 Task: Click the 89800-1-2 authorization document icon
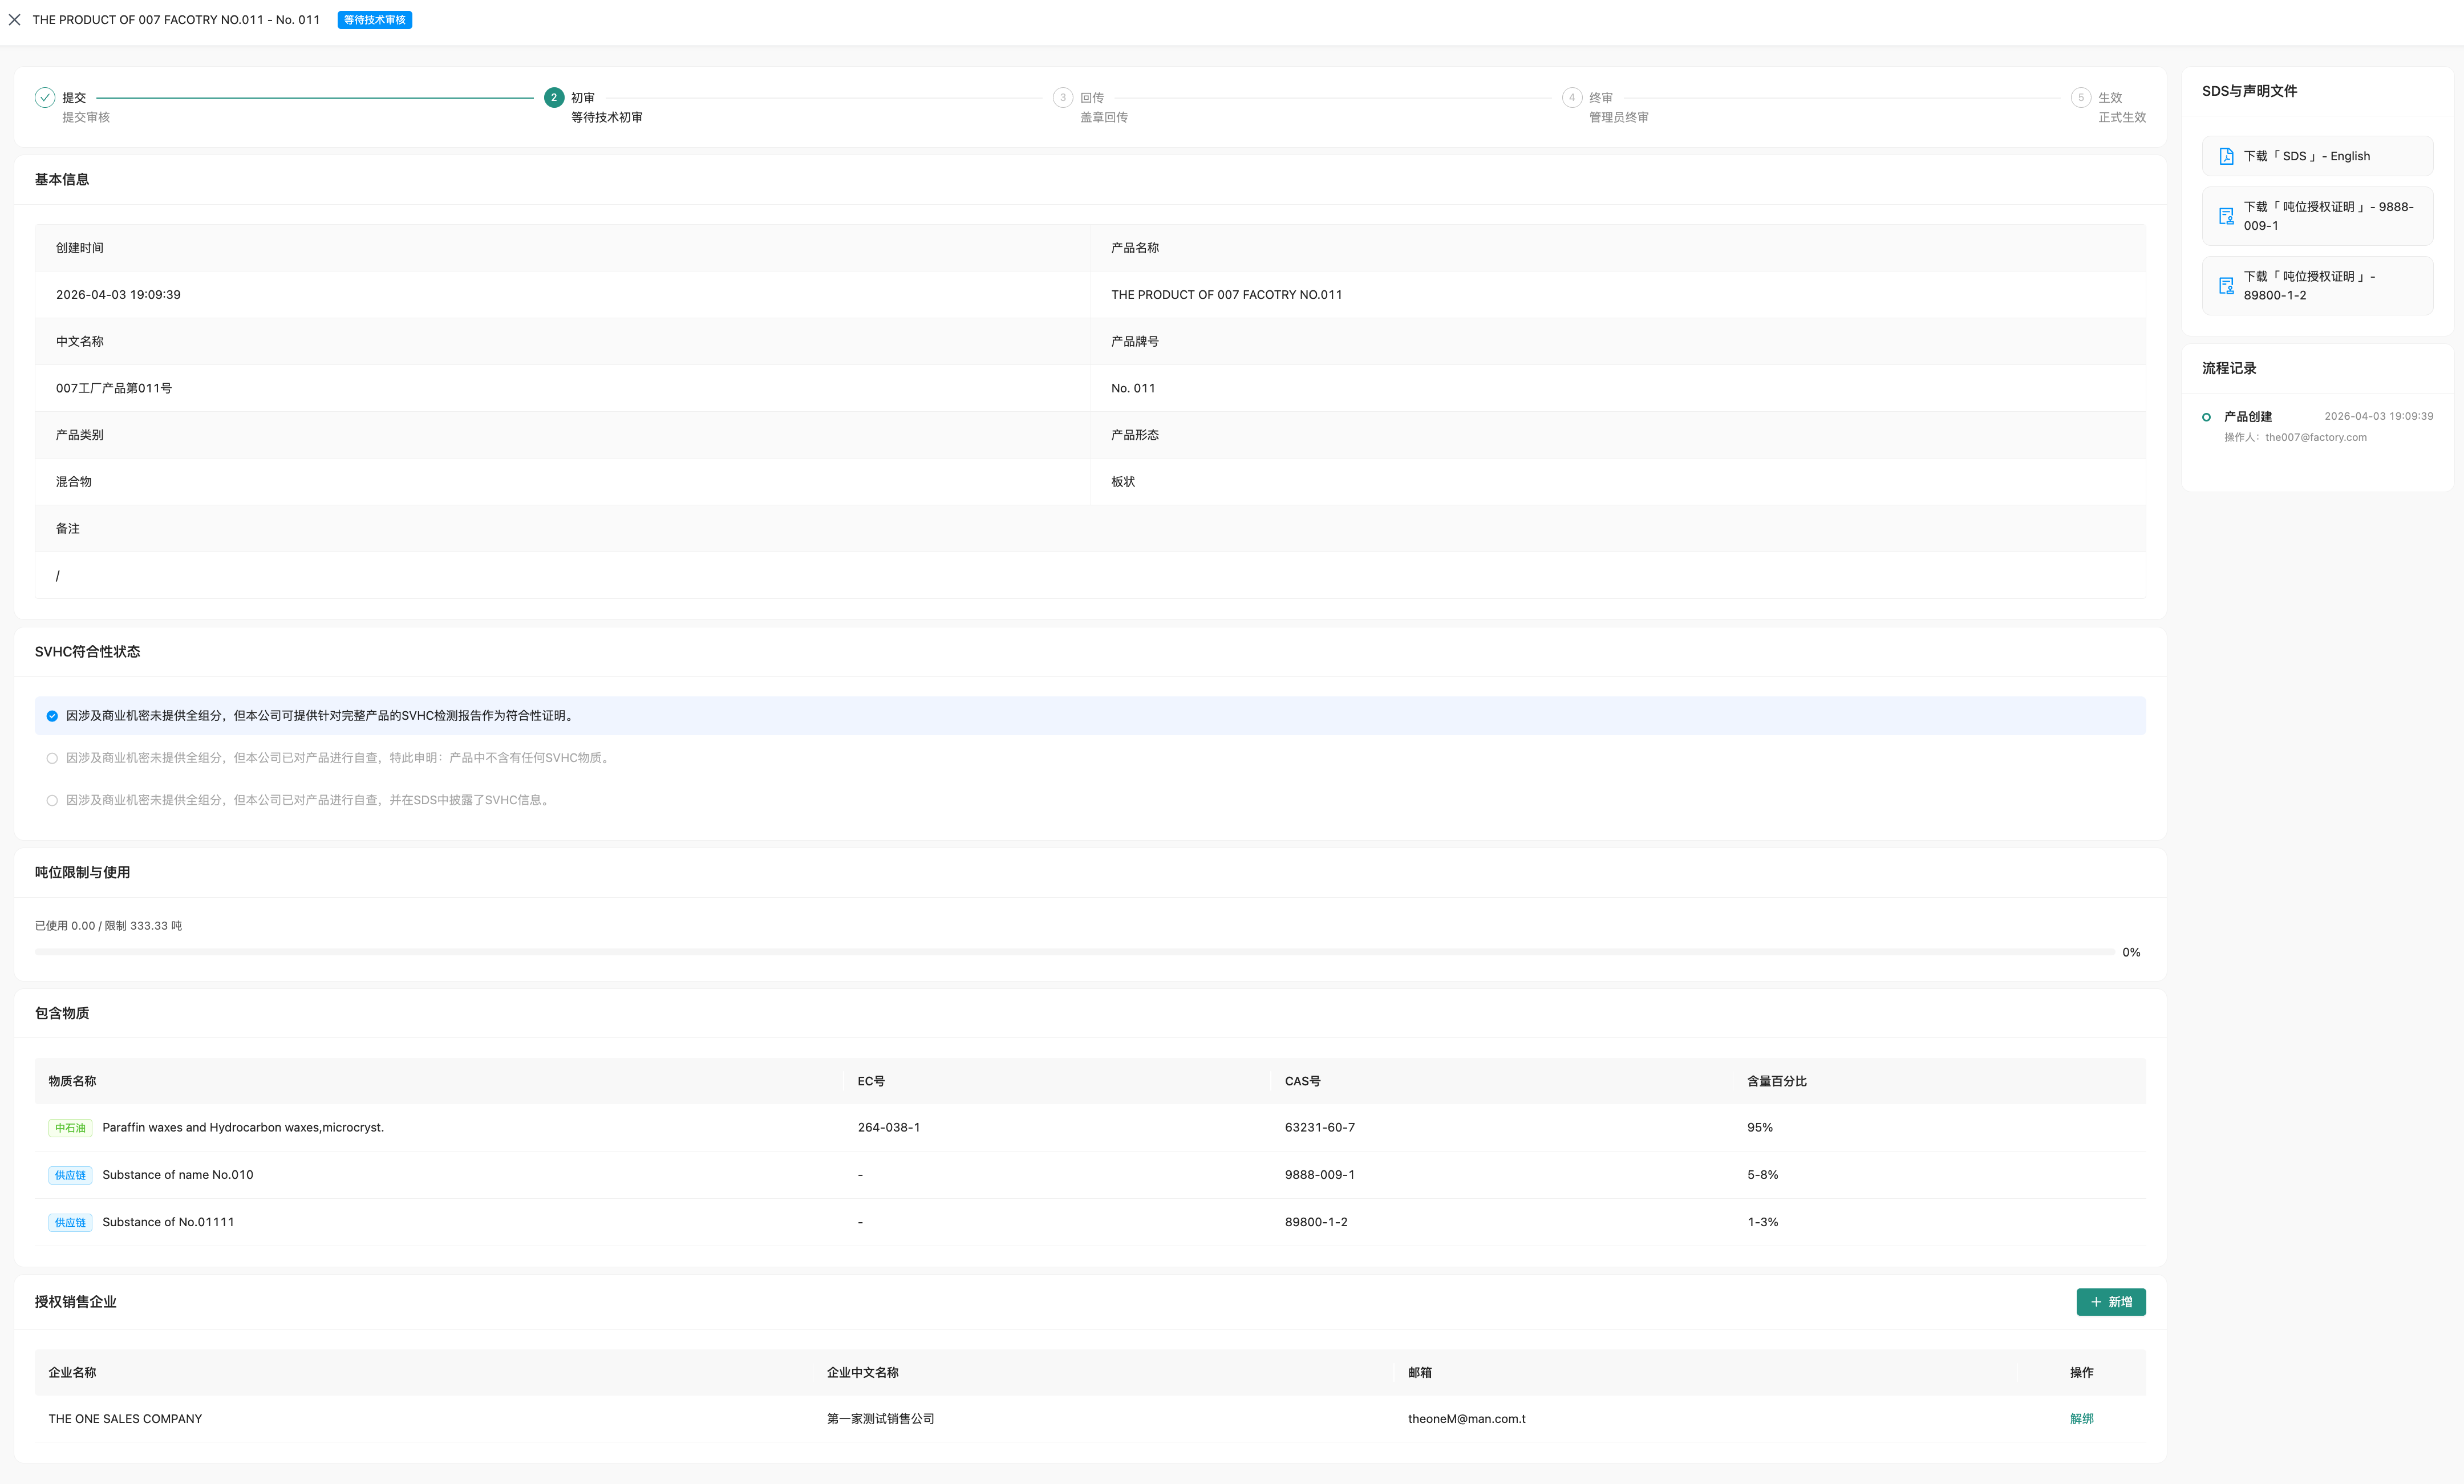(2226, 286)
